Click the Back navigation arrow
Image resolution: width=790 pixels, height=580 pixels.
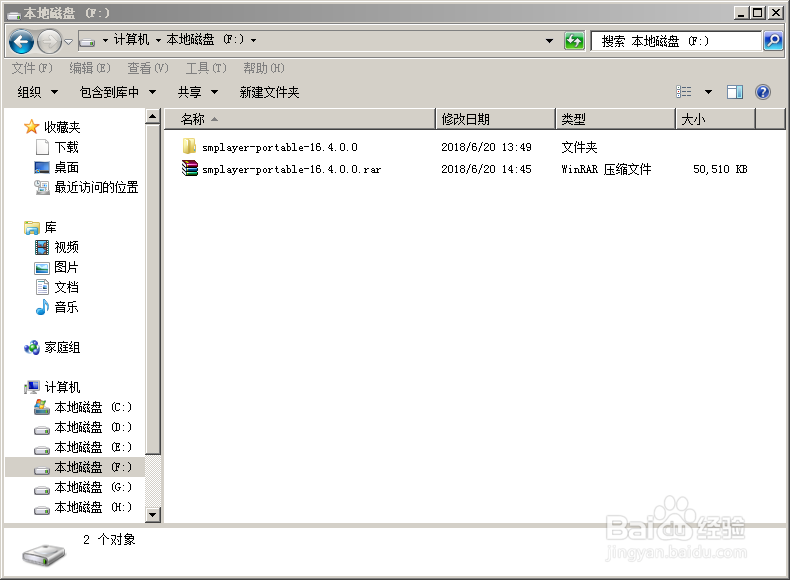[22, 41]
